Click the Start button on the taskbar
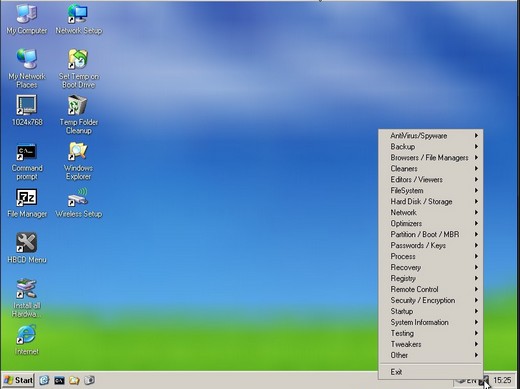The width and height of the screenshot is (520, 389). tap(18, 380)
